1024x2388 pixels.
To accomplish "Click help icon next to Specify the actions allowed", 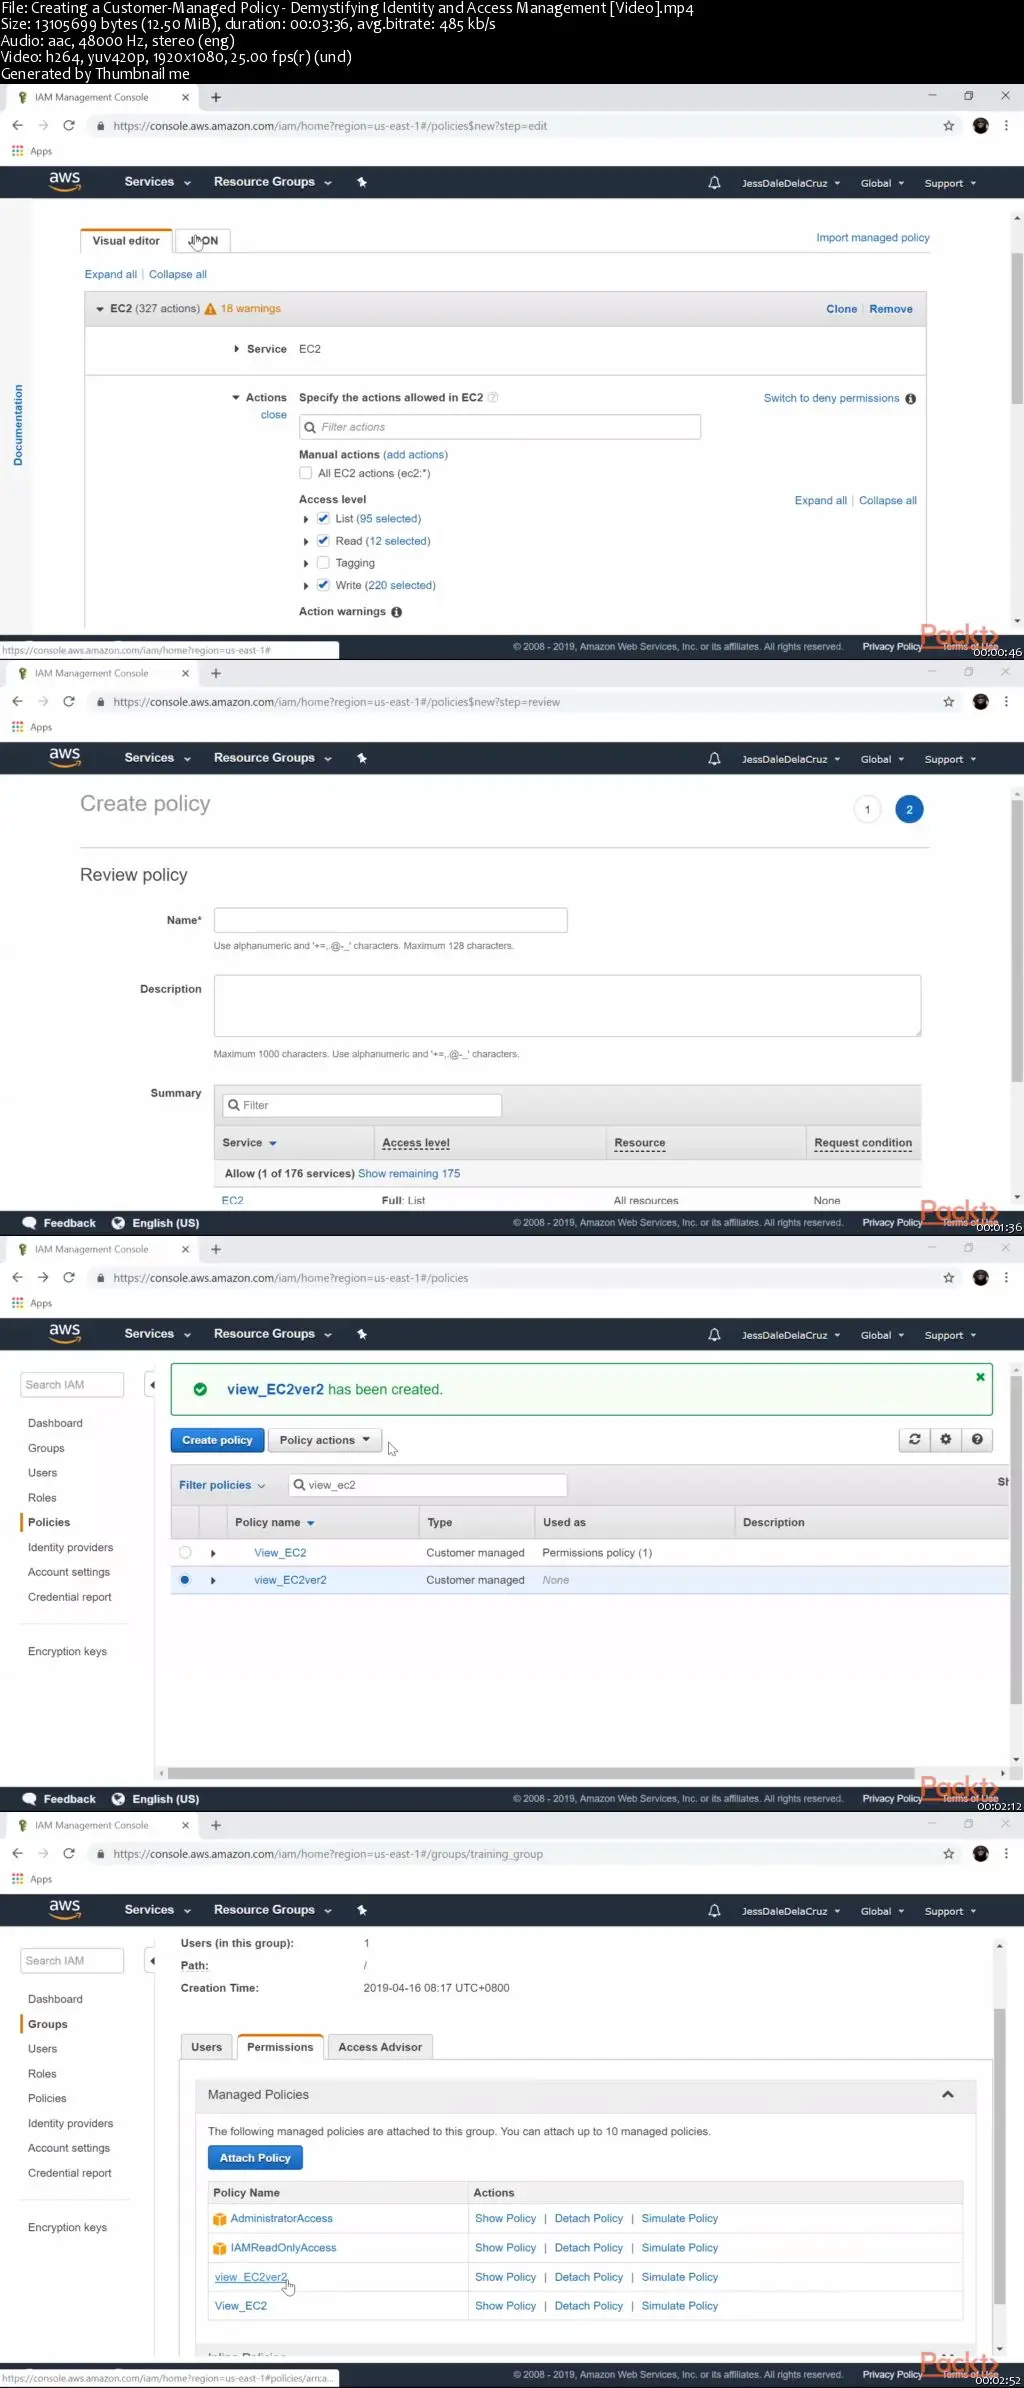I will [x=493, y=398].
